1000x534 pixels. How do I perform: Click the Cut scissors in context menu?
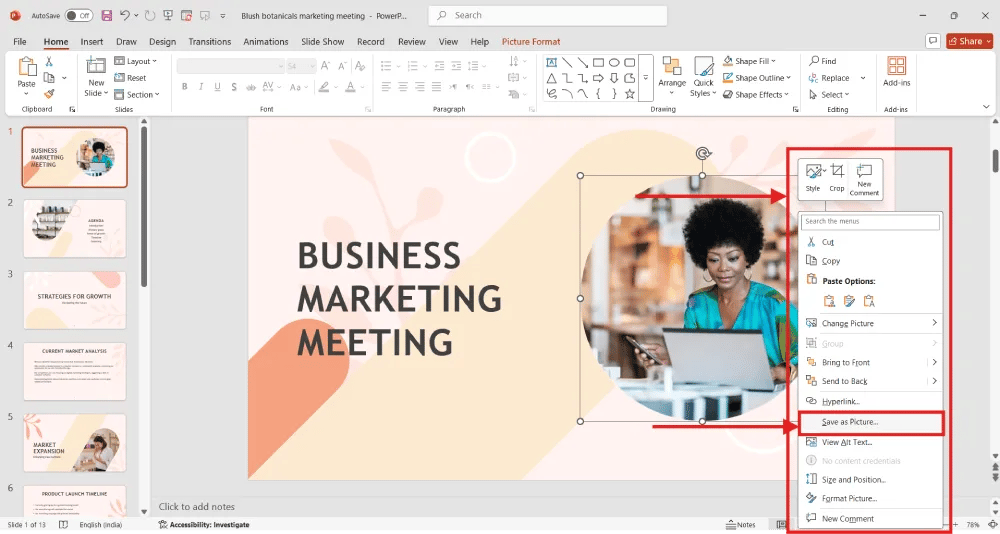812,242
